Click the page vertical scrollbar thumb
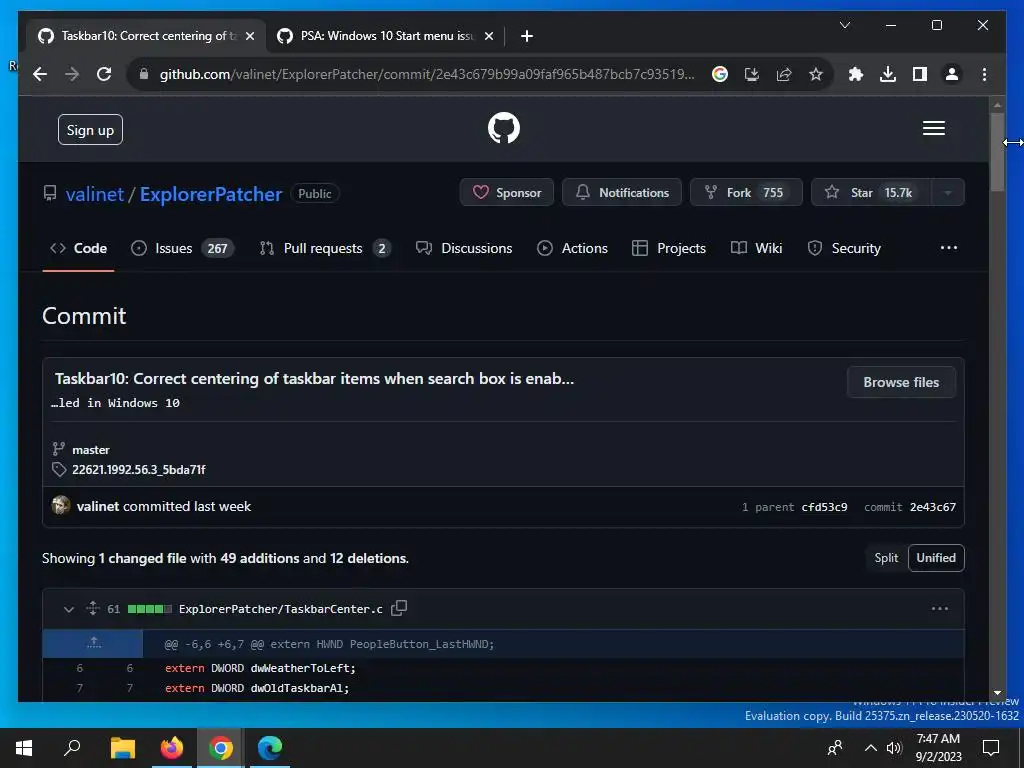 (997, 152)
